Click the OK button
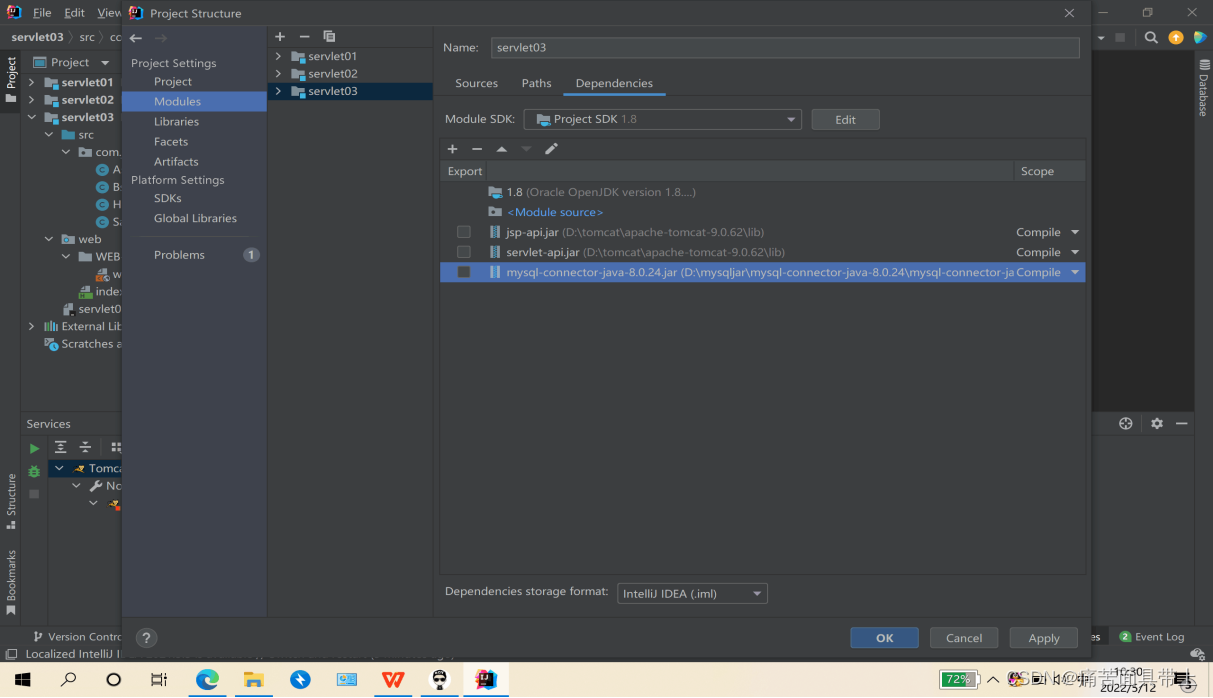This screenshot has width=1213, height=698. click(884, 638)
